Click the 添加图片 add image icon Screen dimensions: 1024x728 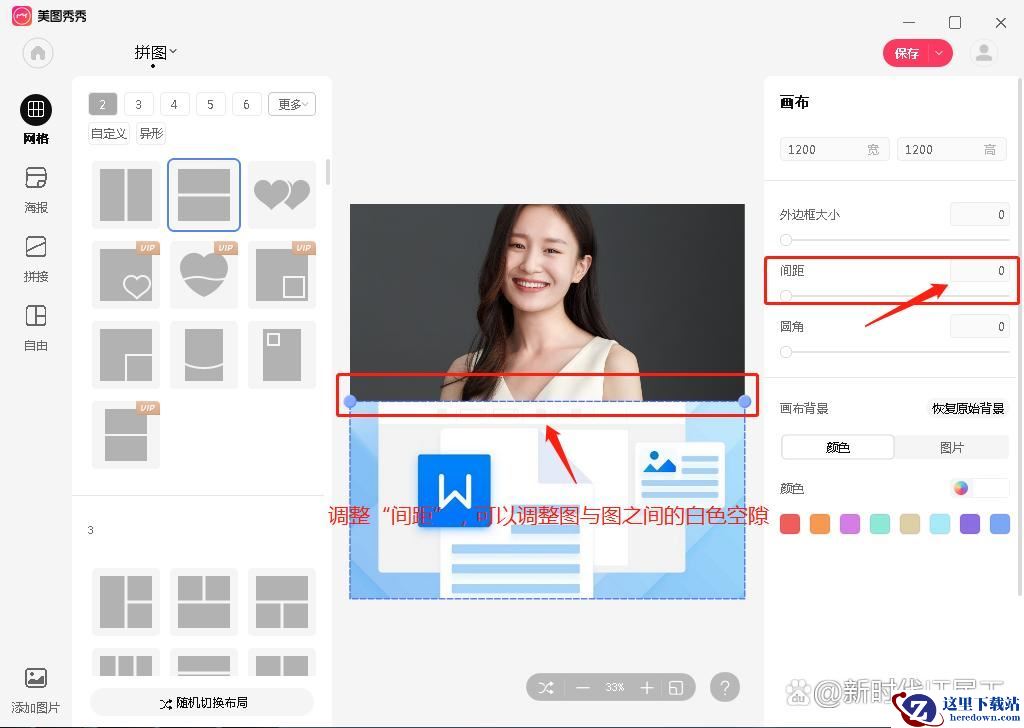click(x=36, y=678)
